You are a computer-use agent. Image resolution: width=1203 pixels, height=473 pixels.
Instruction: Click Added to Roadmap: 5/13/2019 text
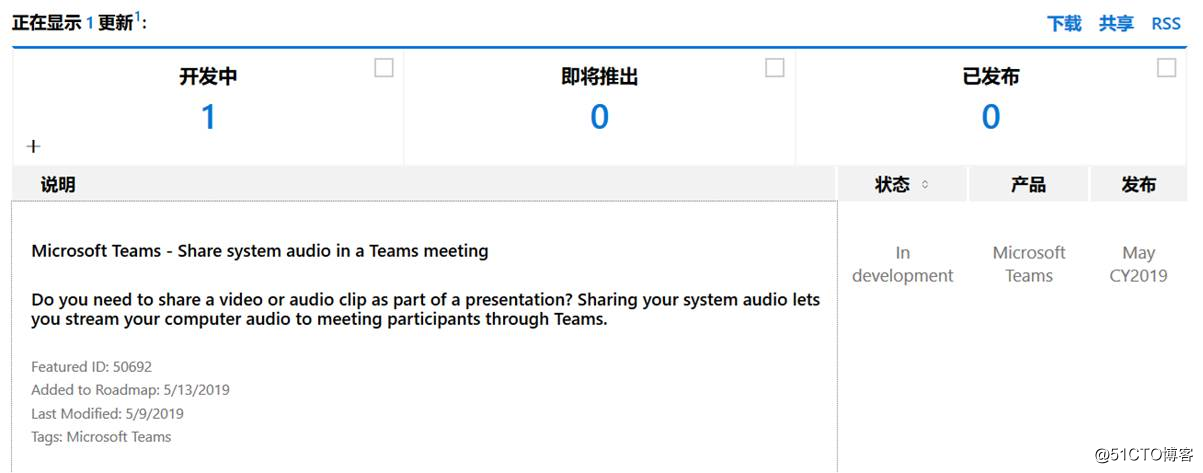pyautogui.click(x=130, y=390)
